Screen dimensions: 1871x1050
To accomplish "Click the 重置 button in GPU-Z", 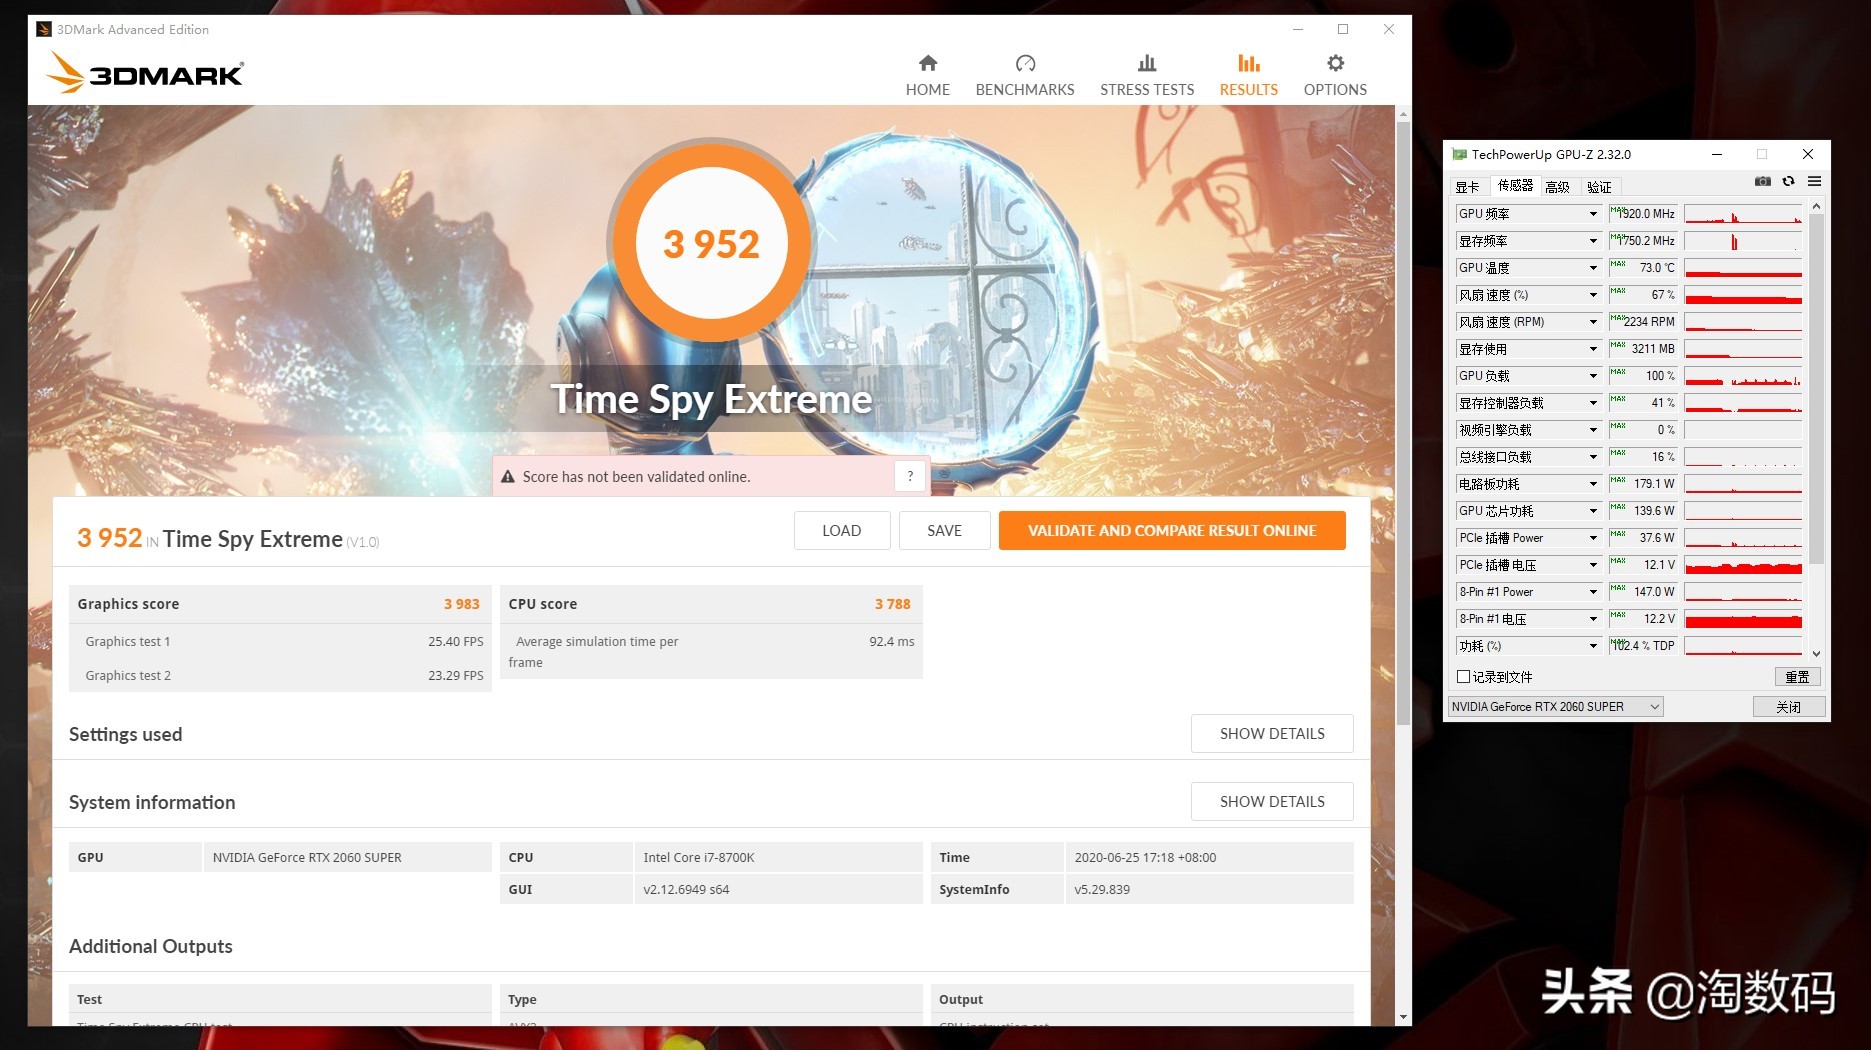I will point(1797,677).
